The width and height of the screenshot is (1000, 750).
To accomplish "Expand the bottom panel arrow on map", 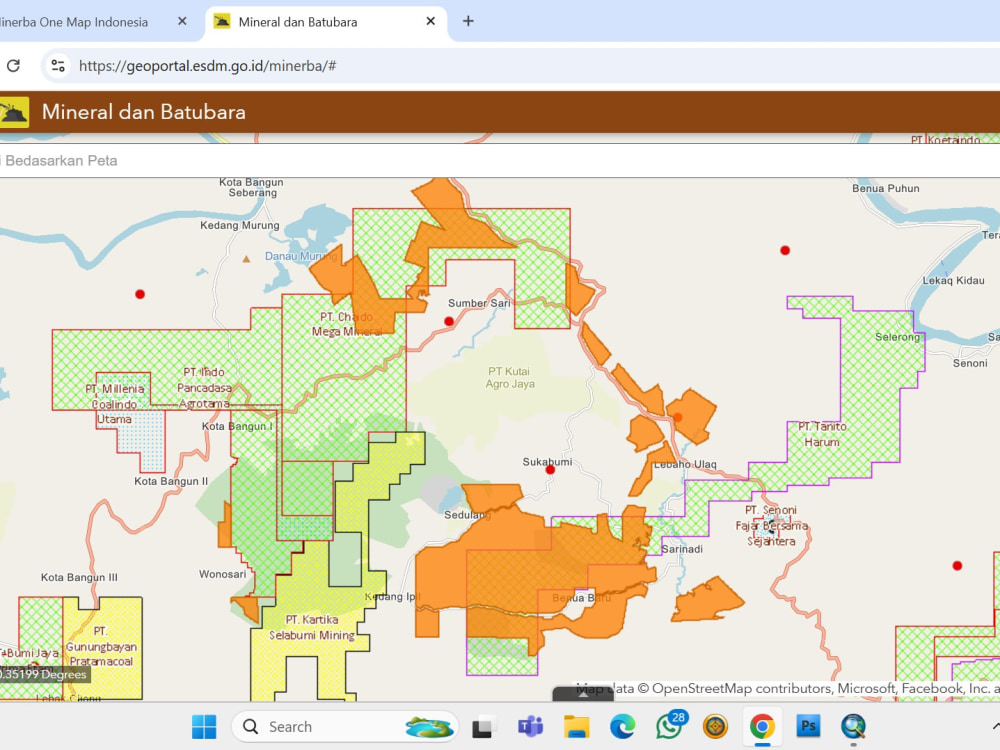I will tap(583, 695).
